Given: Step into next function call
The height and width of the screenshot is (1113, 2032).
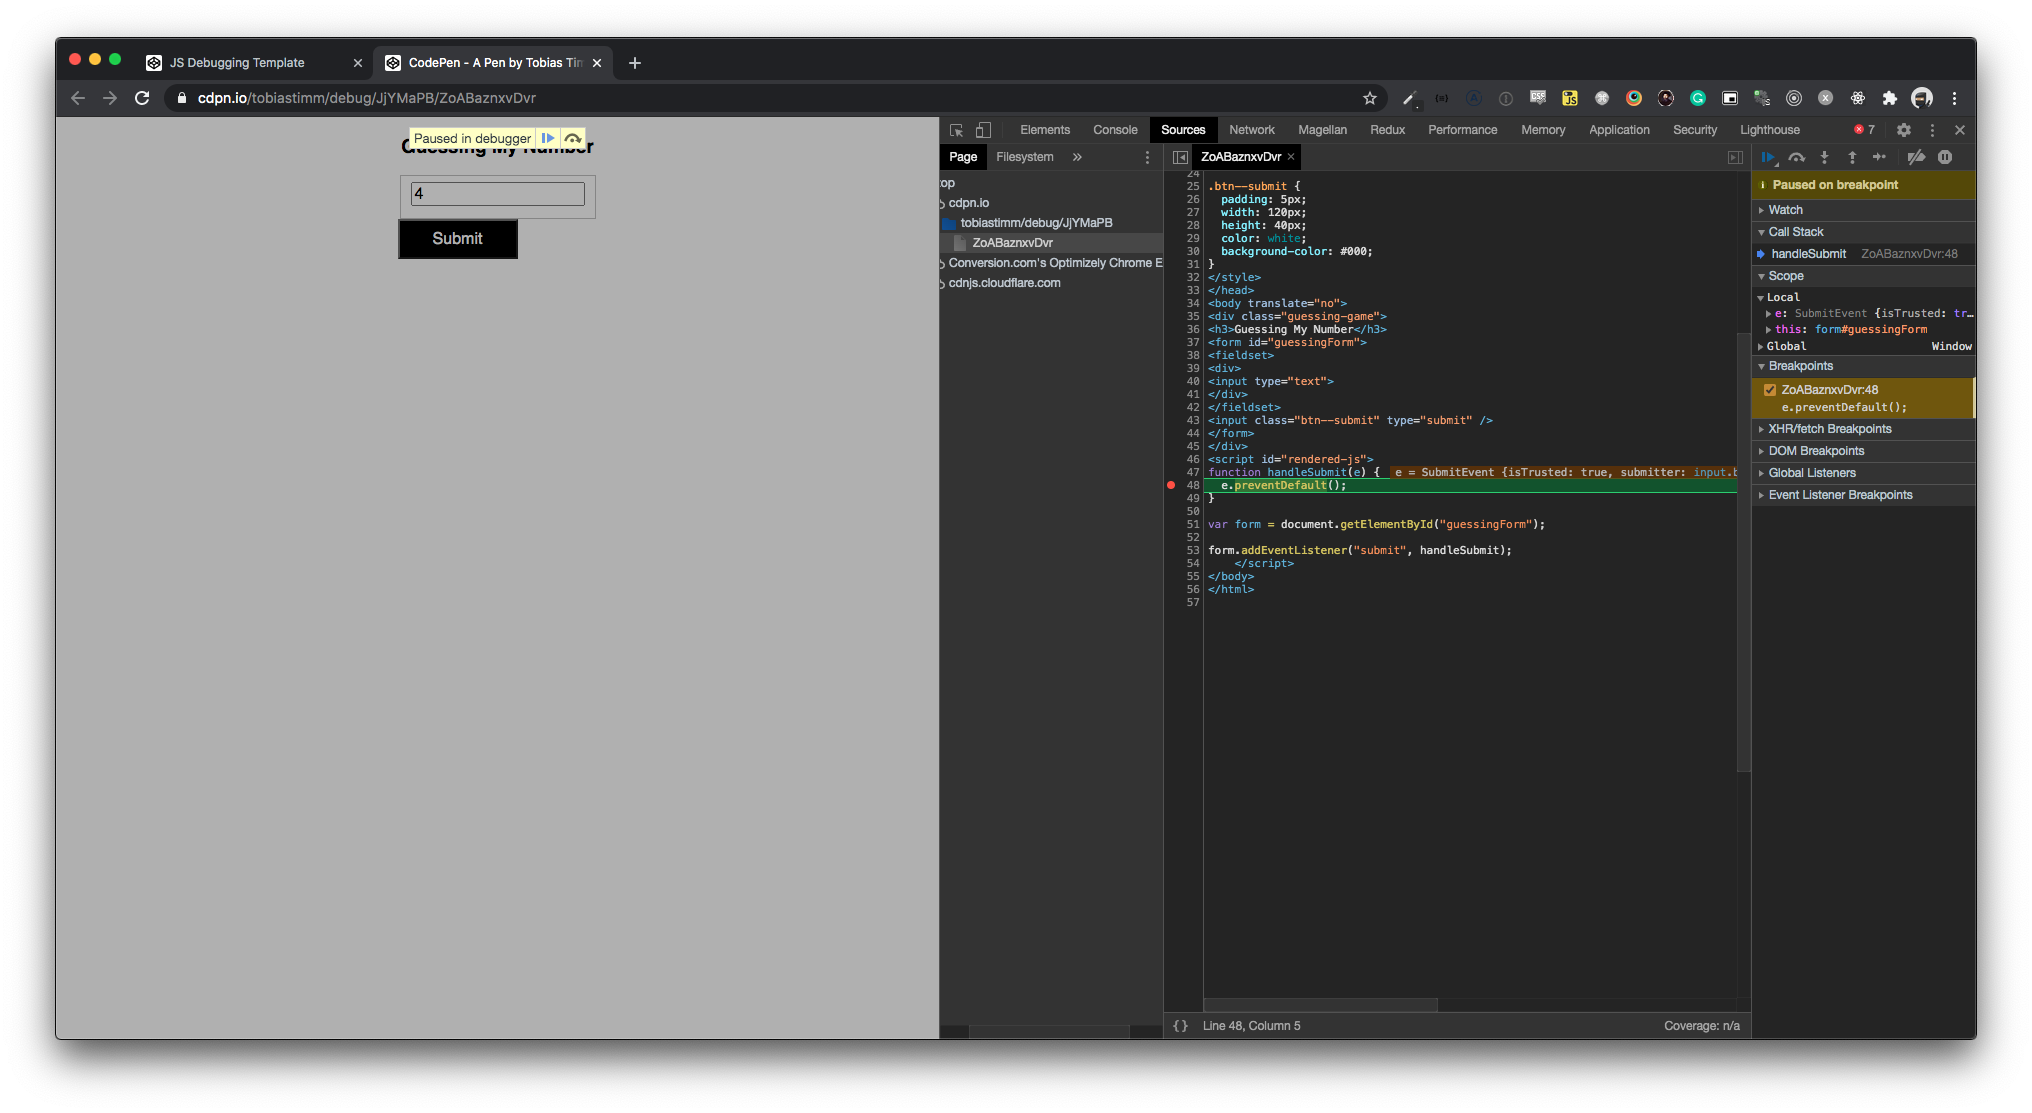Looking at the screenshot, I should (x=1824, y=157).
